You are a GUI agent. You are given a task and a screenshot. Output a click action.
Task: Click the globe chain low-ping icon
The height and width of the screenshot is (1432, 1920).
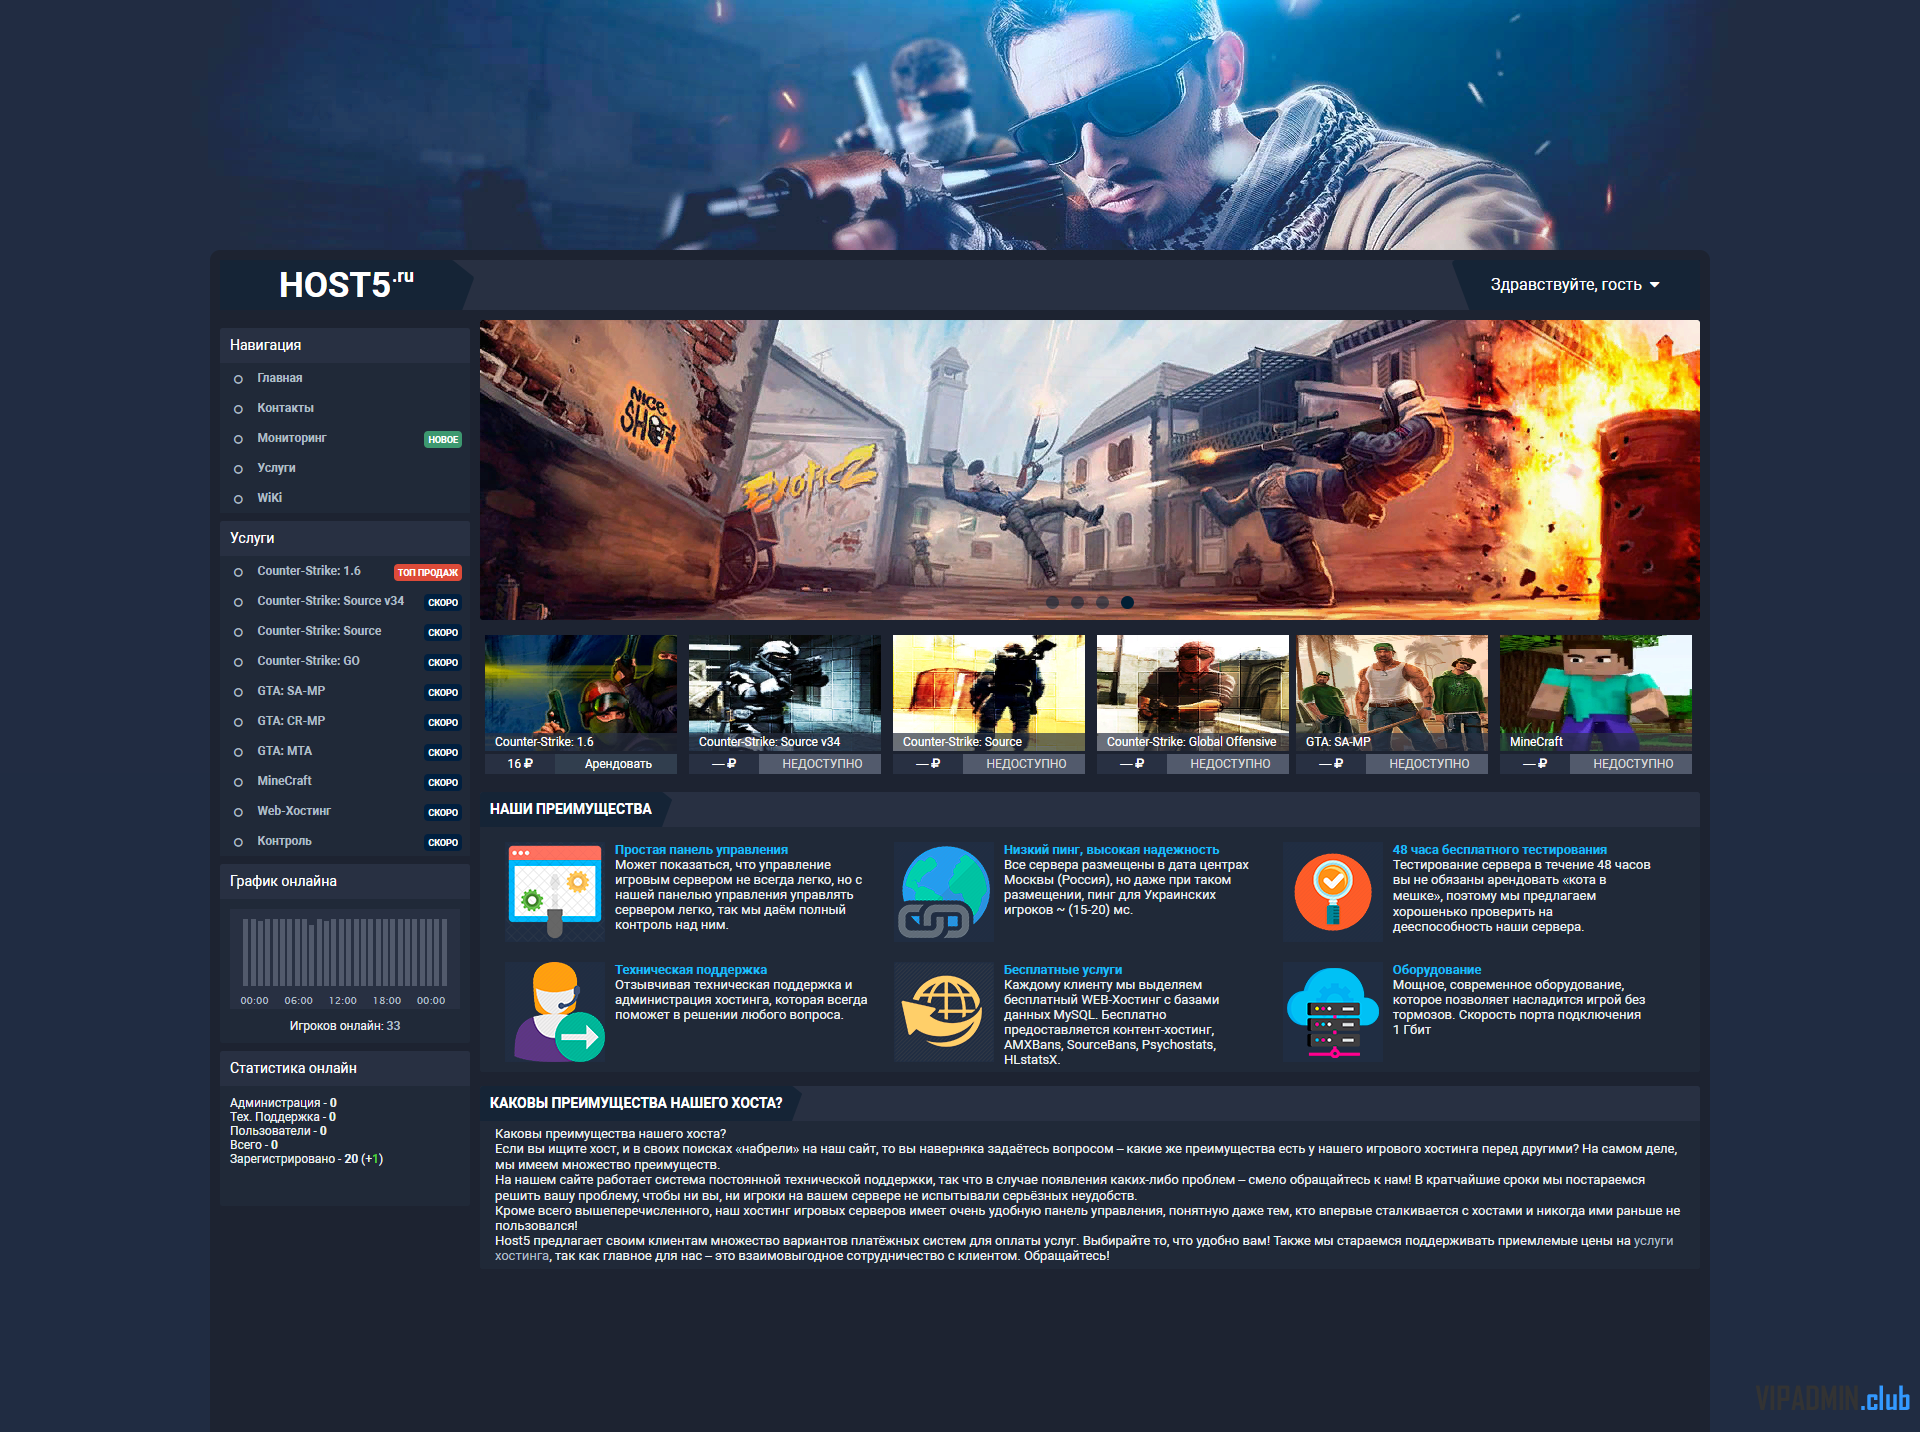943,891
